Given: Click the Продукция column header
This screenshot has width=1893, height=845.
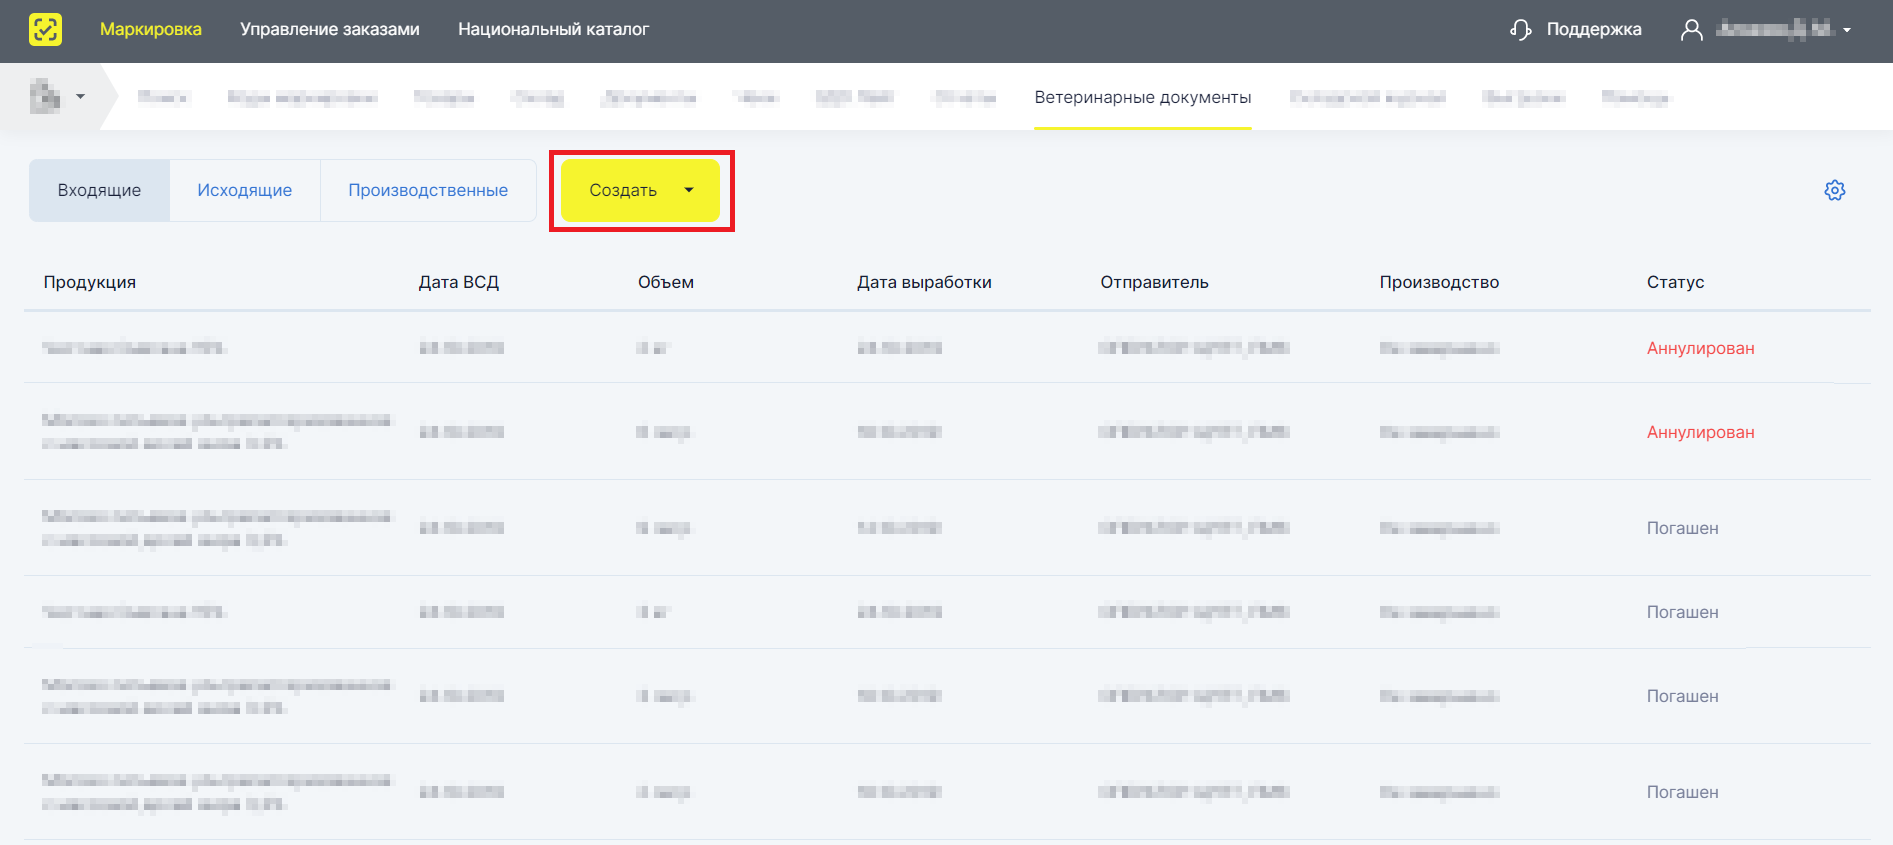Looking at the screenshot, I should [x=90, y=282].
